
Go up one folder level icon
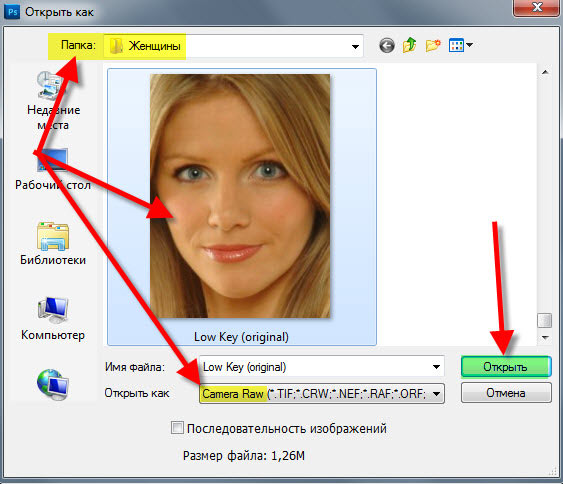coord(409,45)
